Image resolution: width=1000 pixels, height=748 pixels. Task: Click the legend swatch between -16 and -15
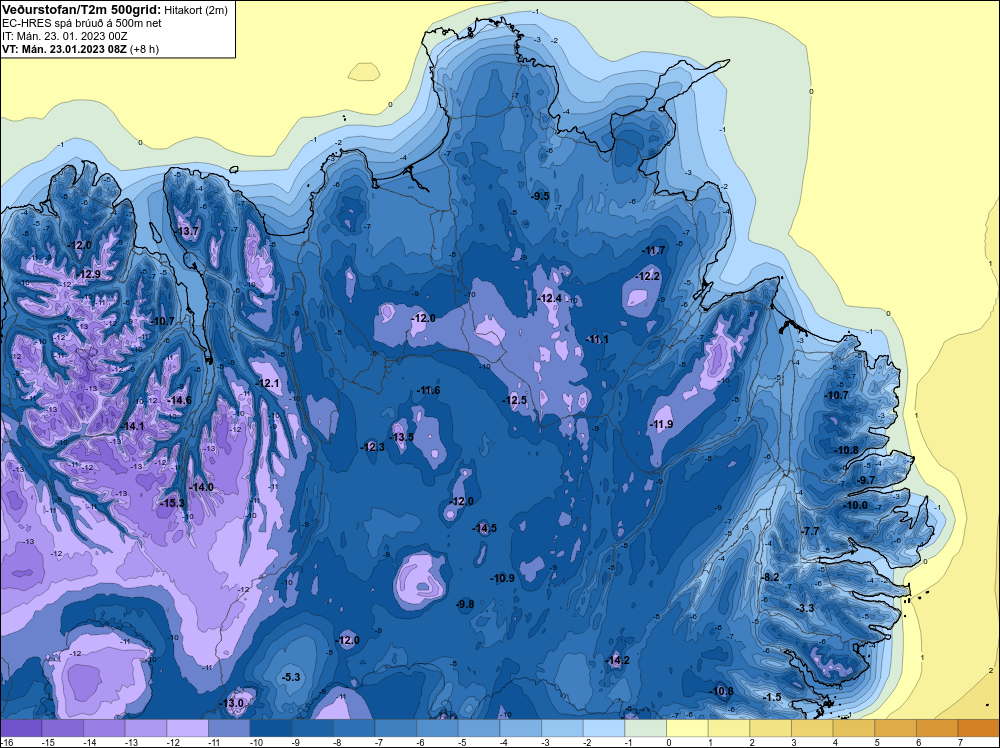coord(21,728)
